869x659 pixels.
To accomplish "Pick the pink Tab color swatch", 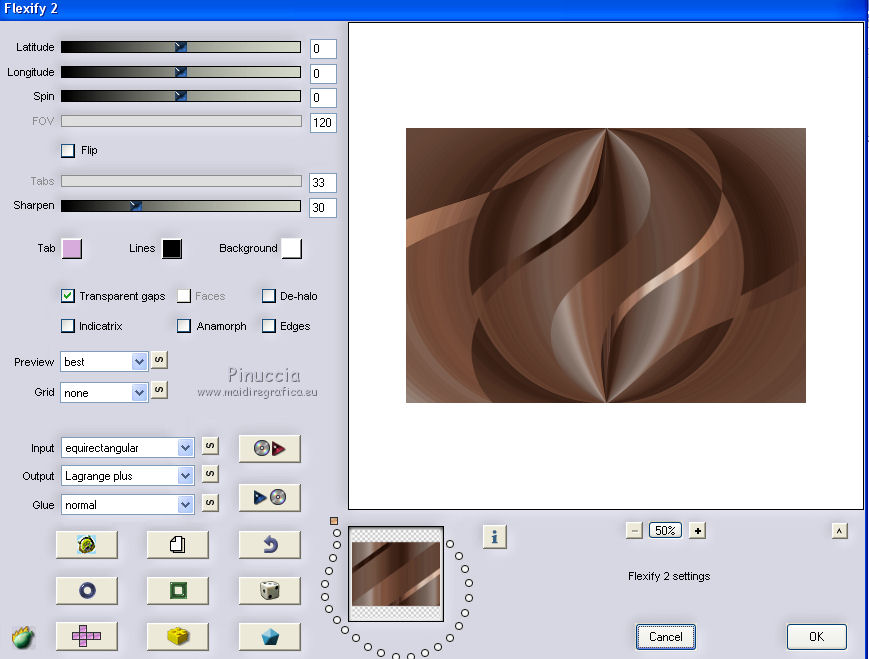I will pyautogui.click(x=72, y=249).
